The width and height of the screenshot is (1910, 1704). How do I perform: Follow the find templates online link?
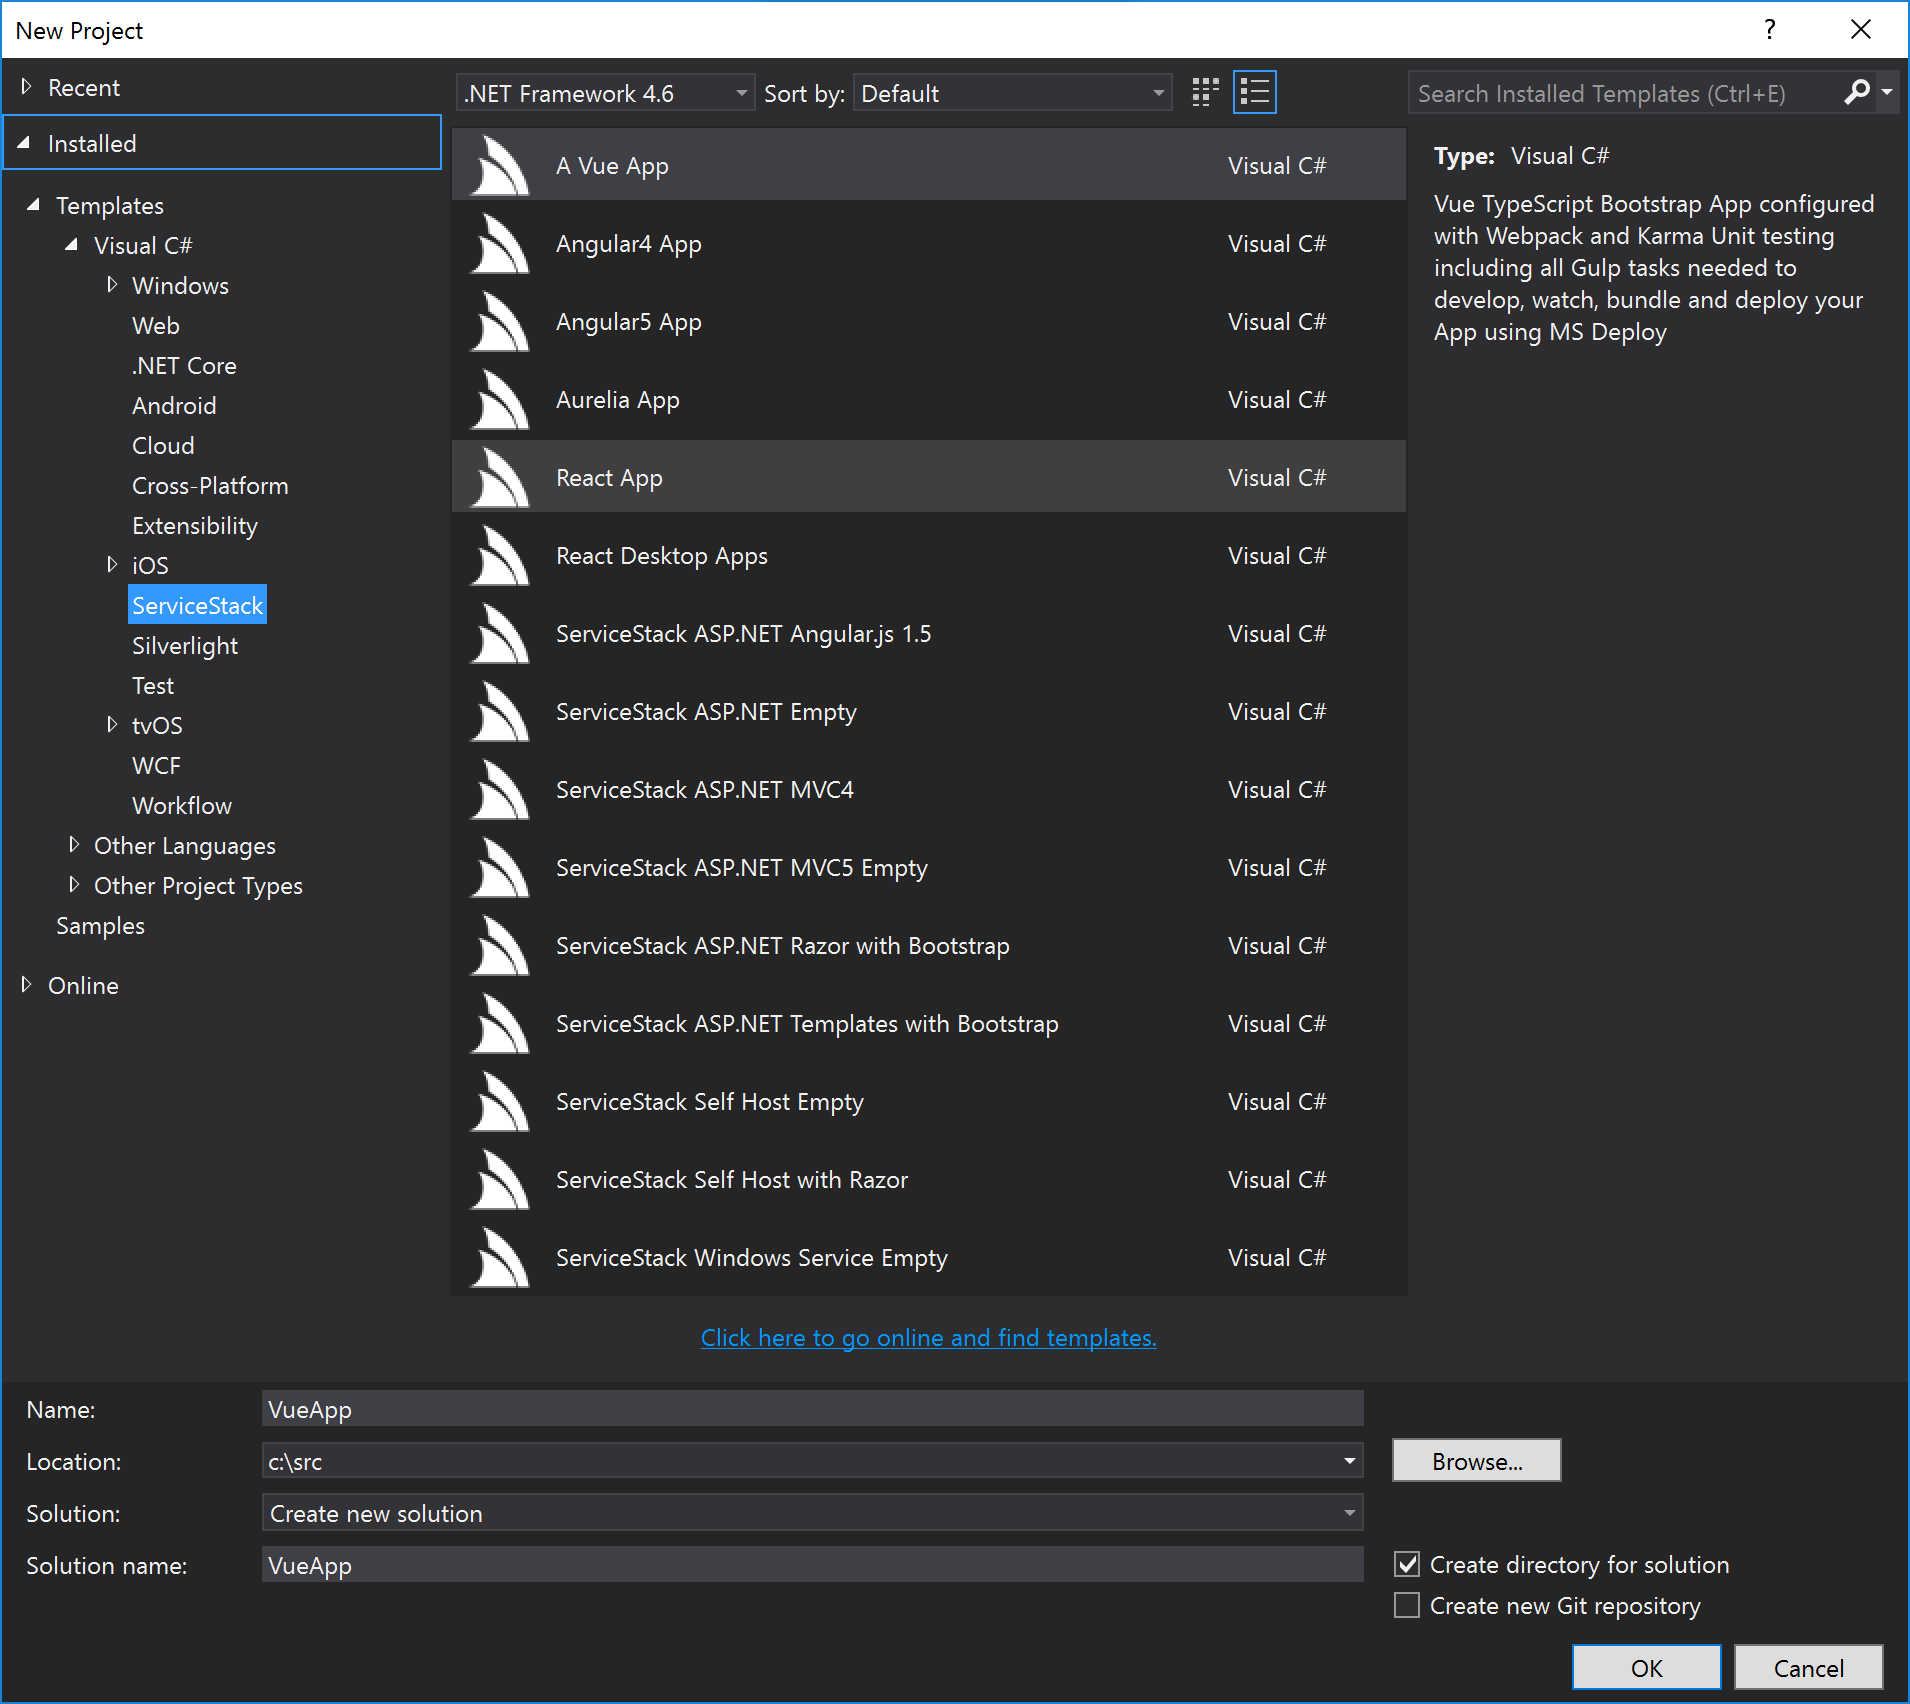point(928,1337)
